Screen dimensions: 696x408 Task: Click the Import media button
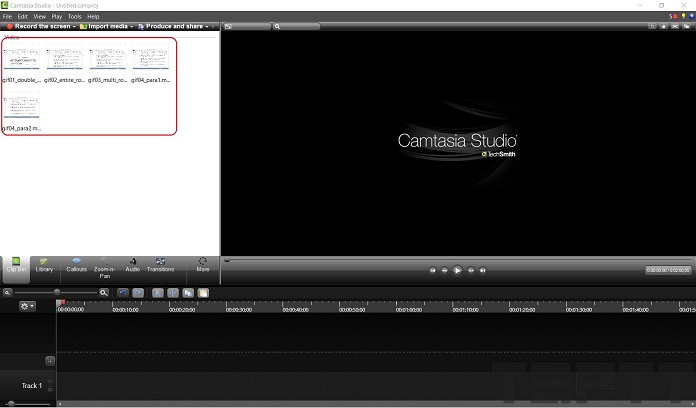pos(104,26)
